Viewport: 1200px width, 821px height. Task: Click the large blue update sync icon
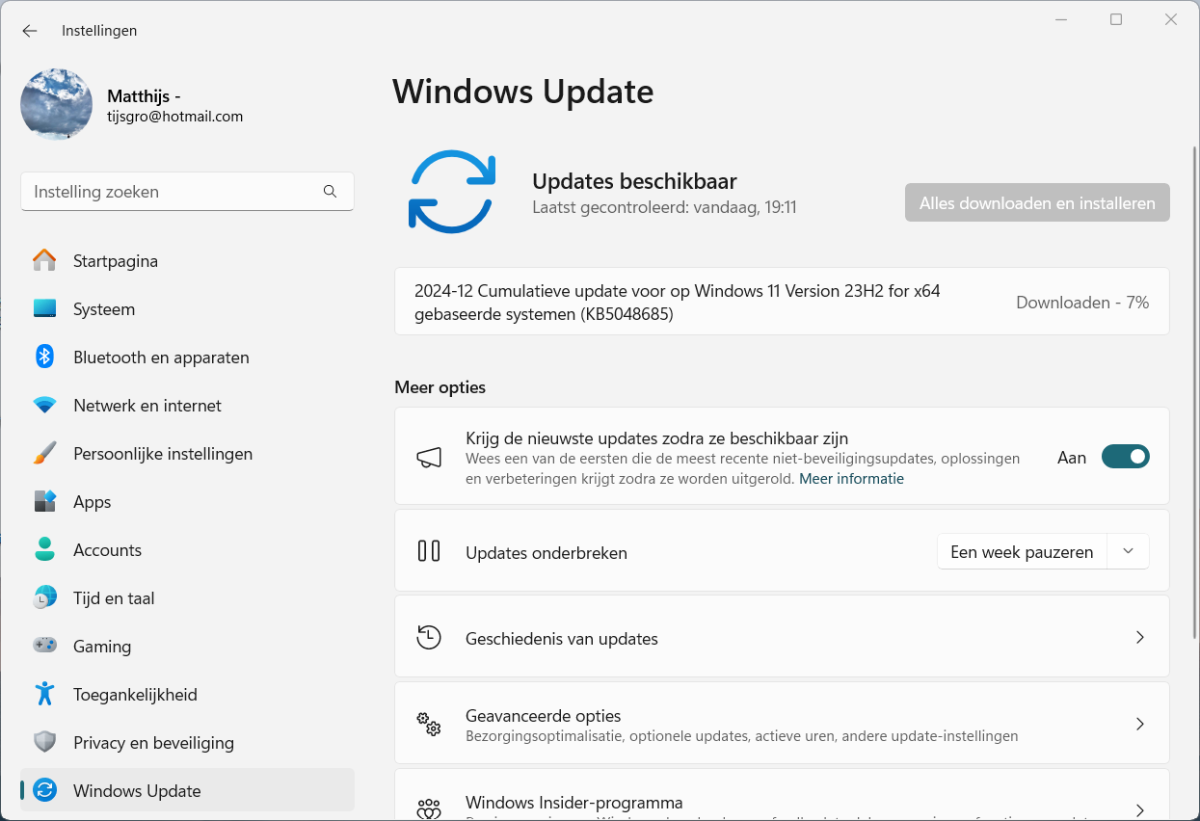(x=451, y=192)
